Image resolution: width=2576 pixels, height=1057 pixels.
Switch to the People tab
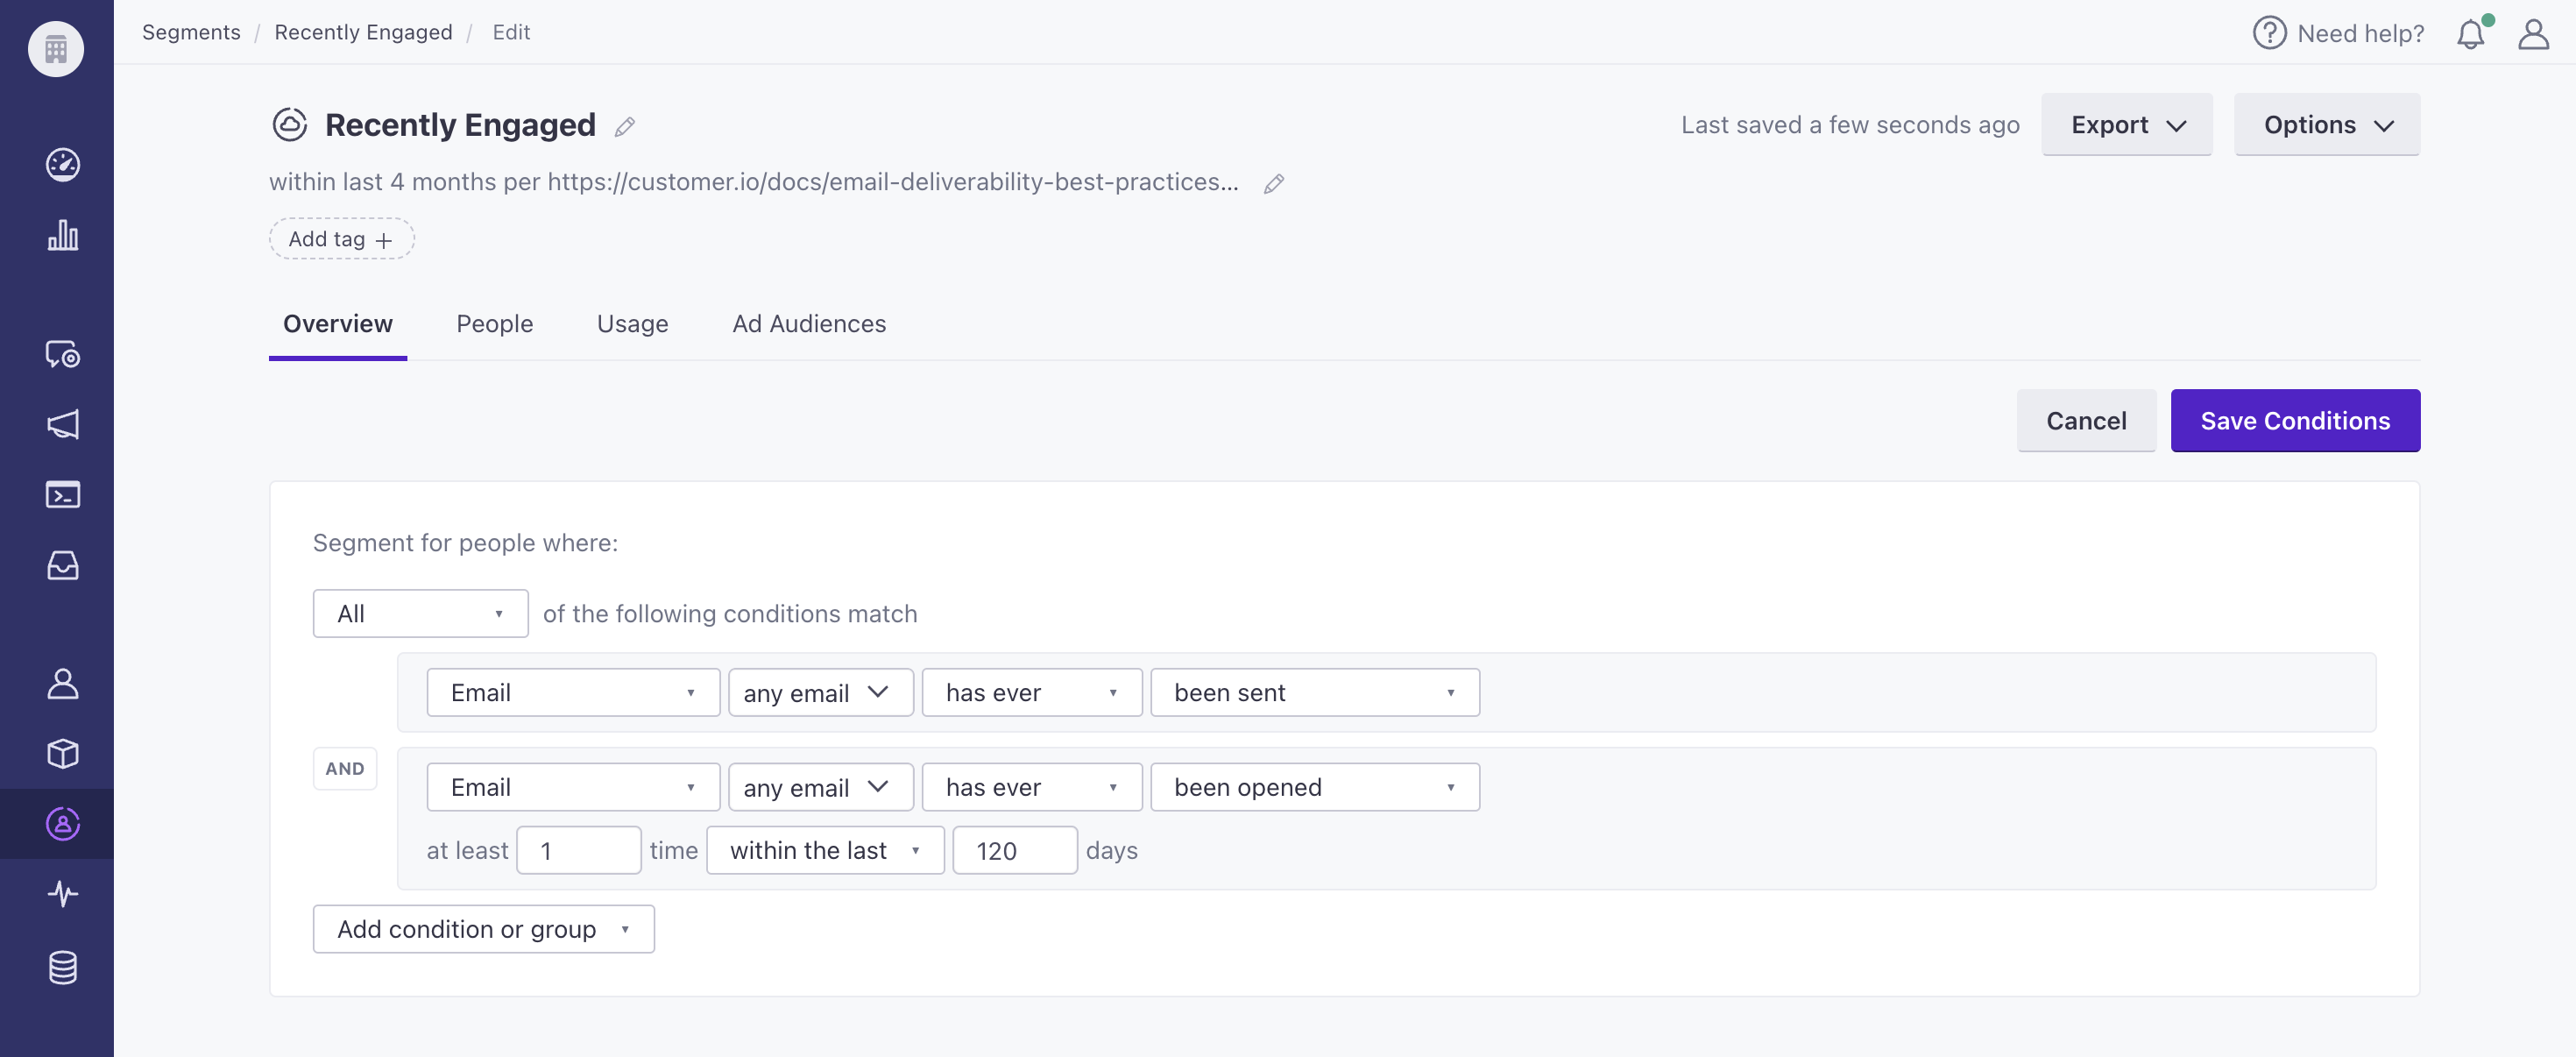[x=495, y=324]
